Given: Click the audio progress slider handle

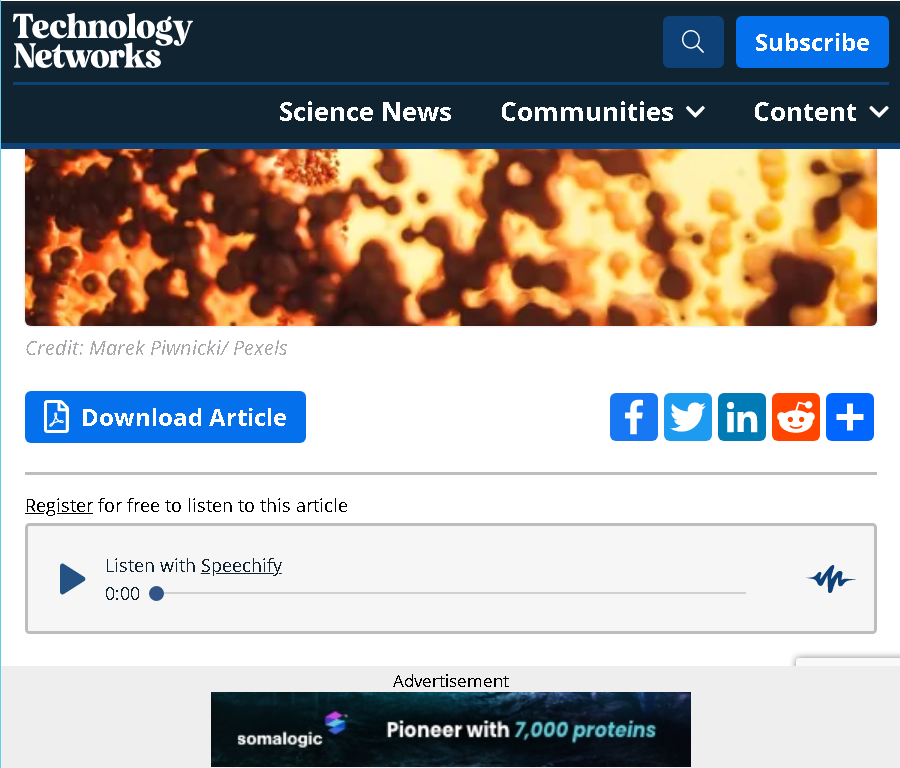Looking at the screenshot, I should coord(156,593).
